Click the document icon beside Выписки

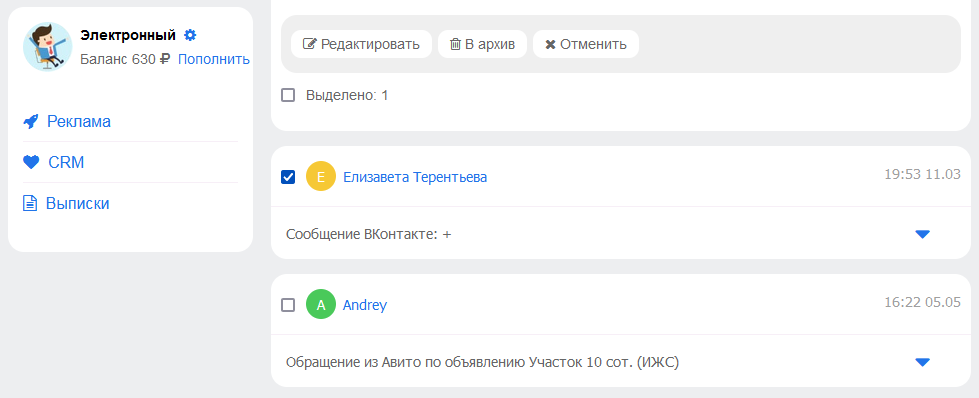pyautogui.click(x=30, y=204)
